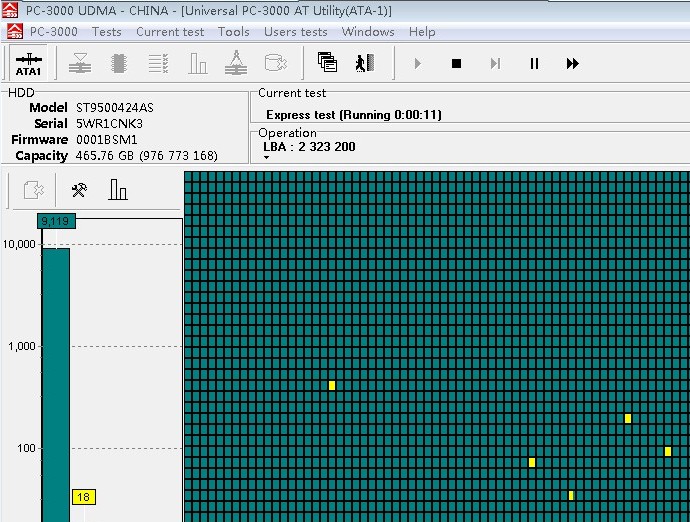Click the exit running-man icon in toolbar
The height and width of the screenshot is (522, 690).
coord(363,63)
